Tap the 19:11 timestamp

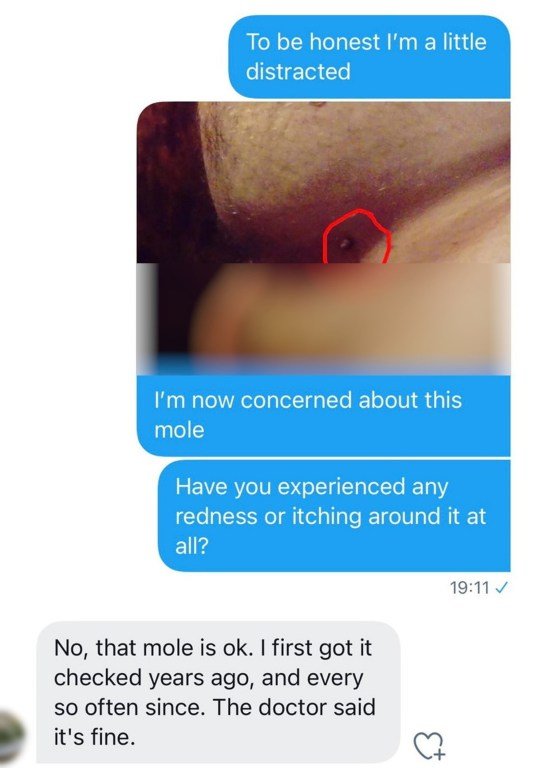(469, 587)
